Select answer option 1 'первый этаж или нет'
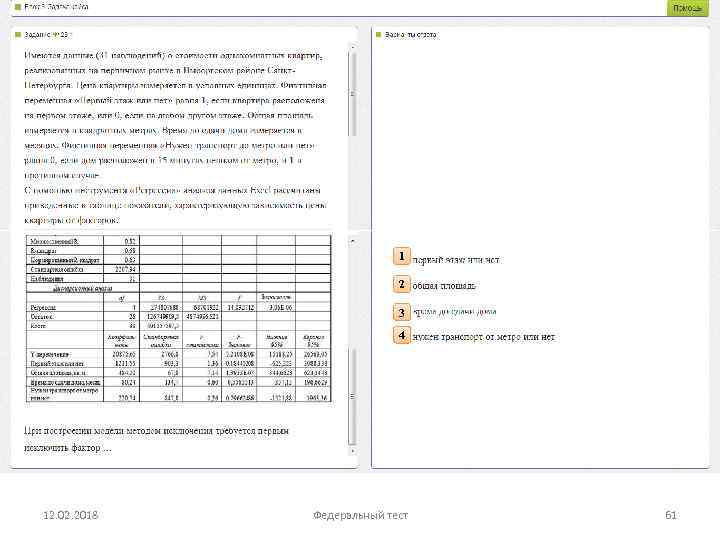The width and height of the screenshot is (720, 540). (402, 256)
